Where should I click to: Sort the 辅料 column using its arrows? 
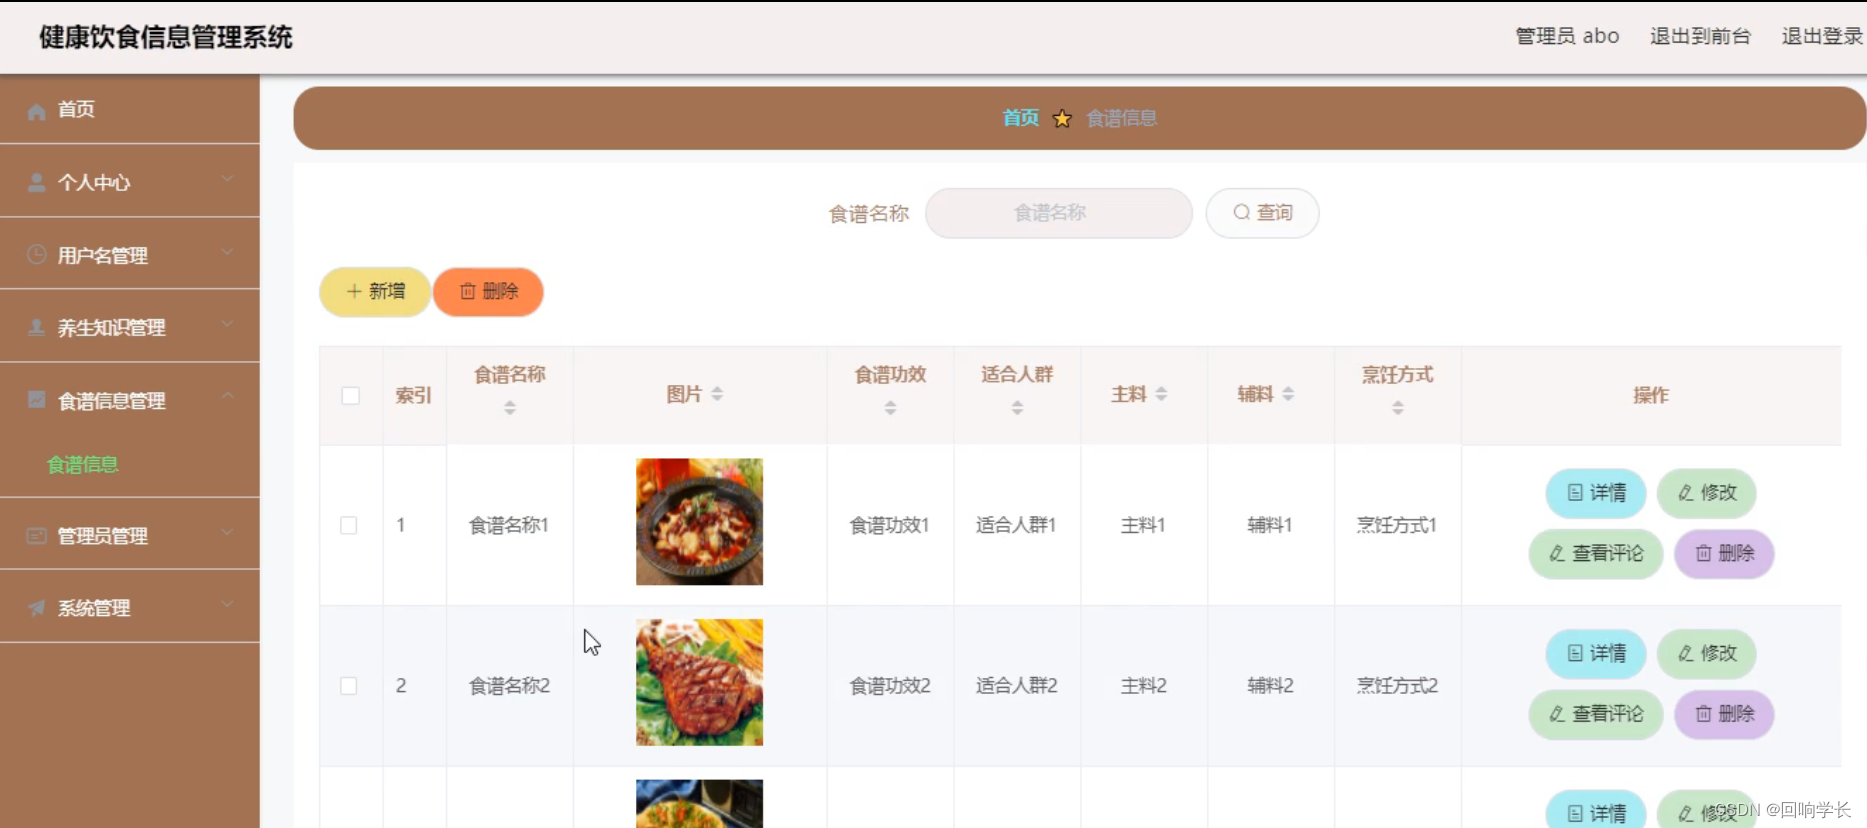pos(1288,395)
